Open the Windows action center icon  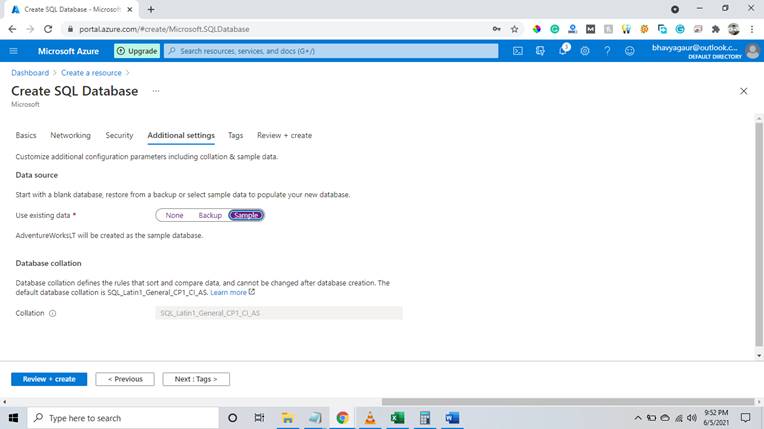pyautogui.click(x=745, y=418)
